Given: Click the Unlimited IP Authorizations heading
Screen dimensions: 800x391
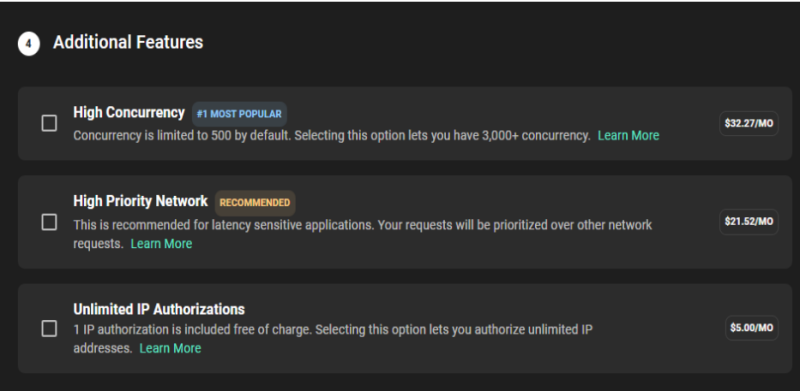Looking at the screenshot, I should click(159, 309).
